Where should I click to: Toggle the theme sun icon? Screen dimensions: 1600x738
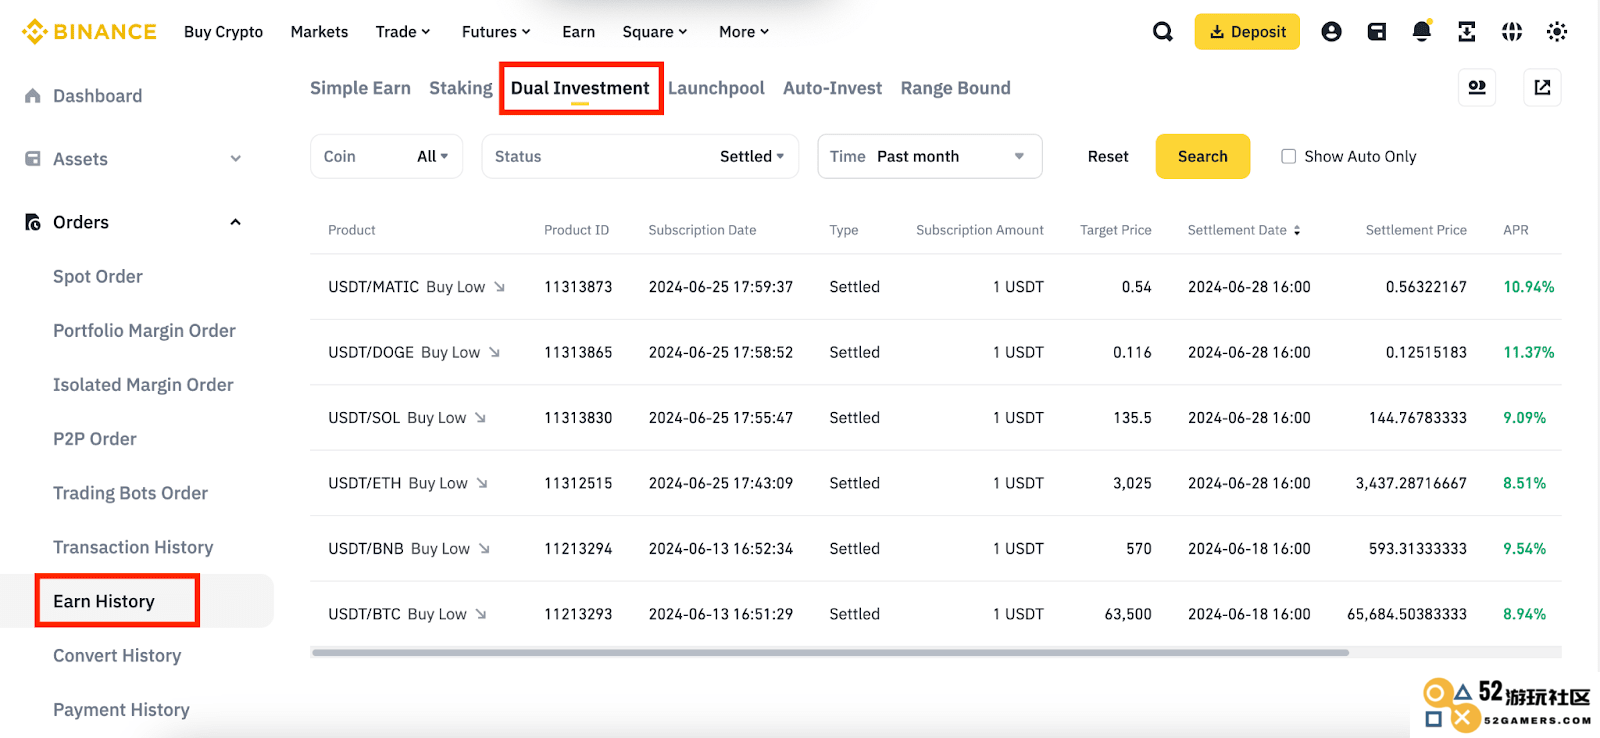click(x=1557, y=32)
